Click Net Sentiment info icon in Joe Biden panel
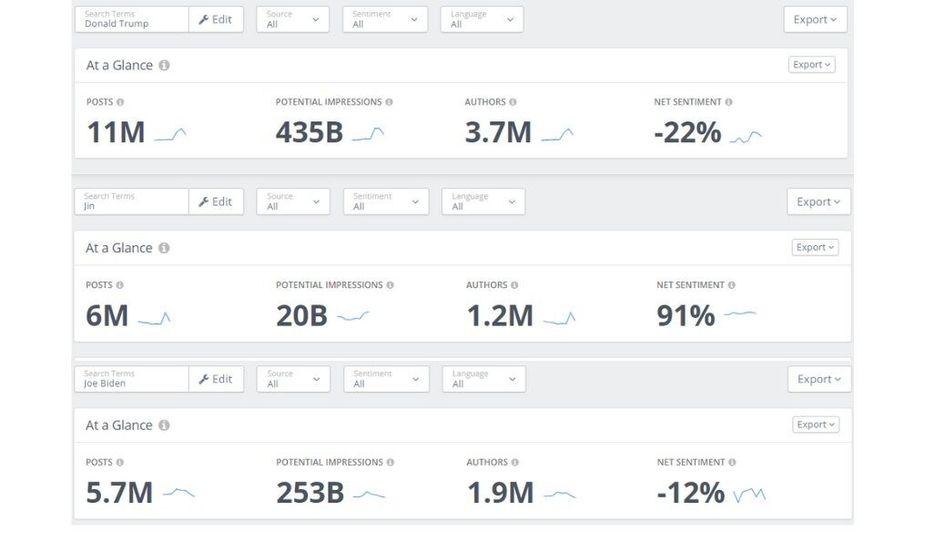The width and height of the screenshot is (925, 544). [731, 462]
